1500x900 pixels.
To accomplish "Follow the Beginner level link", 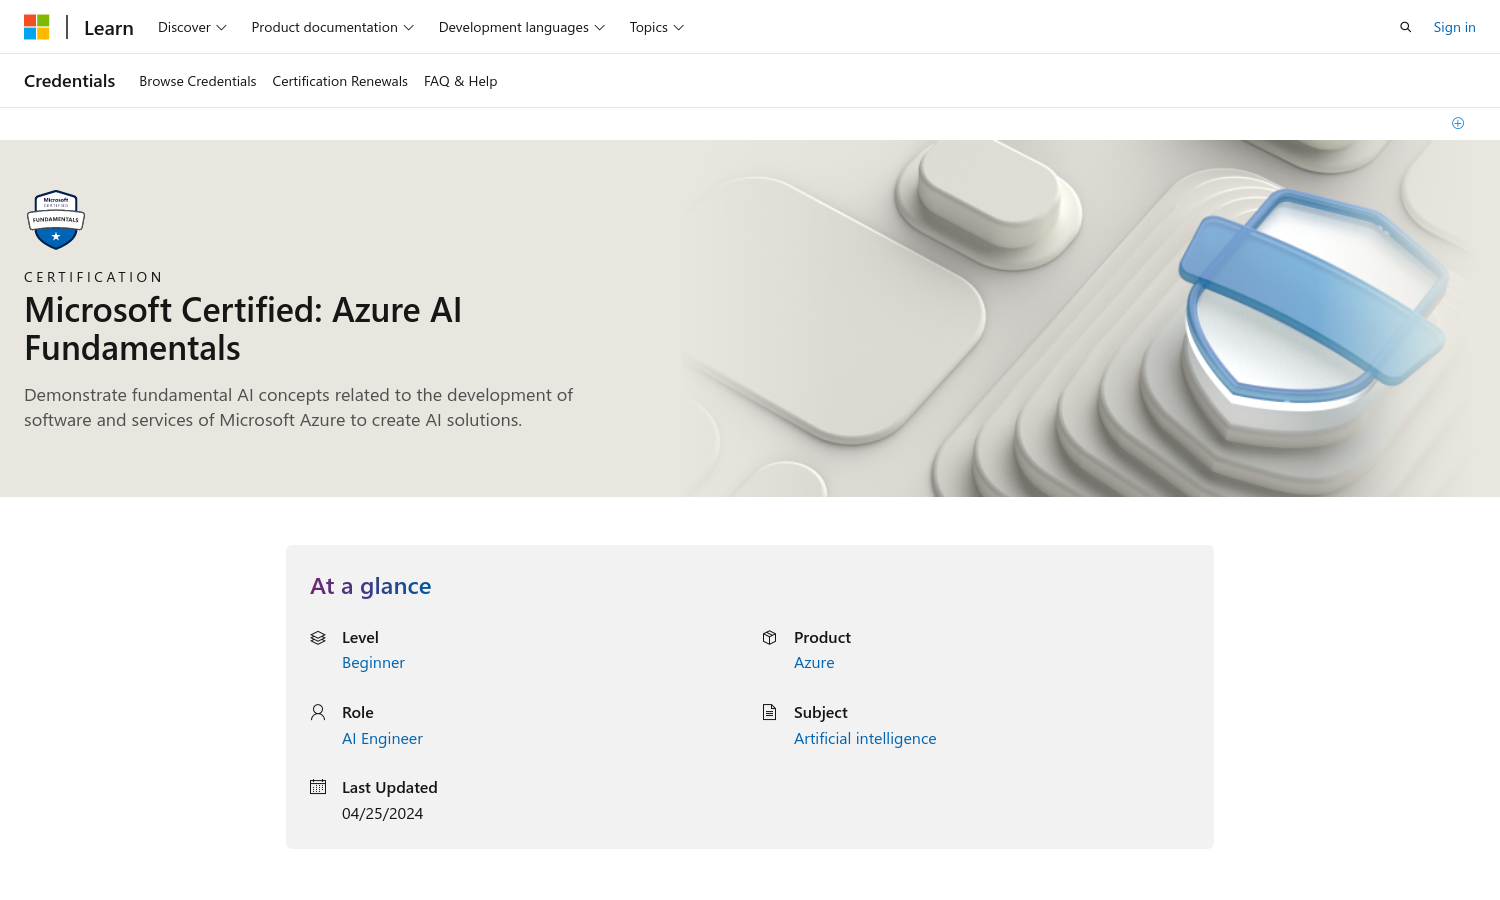I will coord(373,662).
